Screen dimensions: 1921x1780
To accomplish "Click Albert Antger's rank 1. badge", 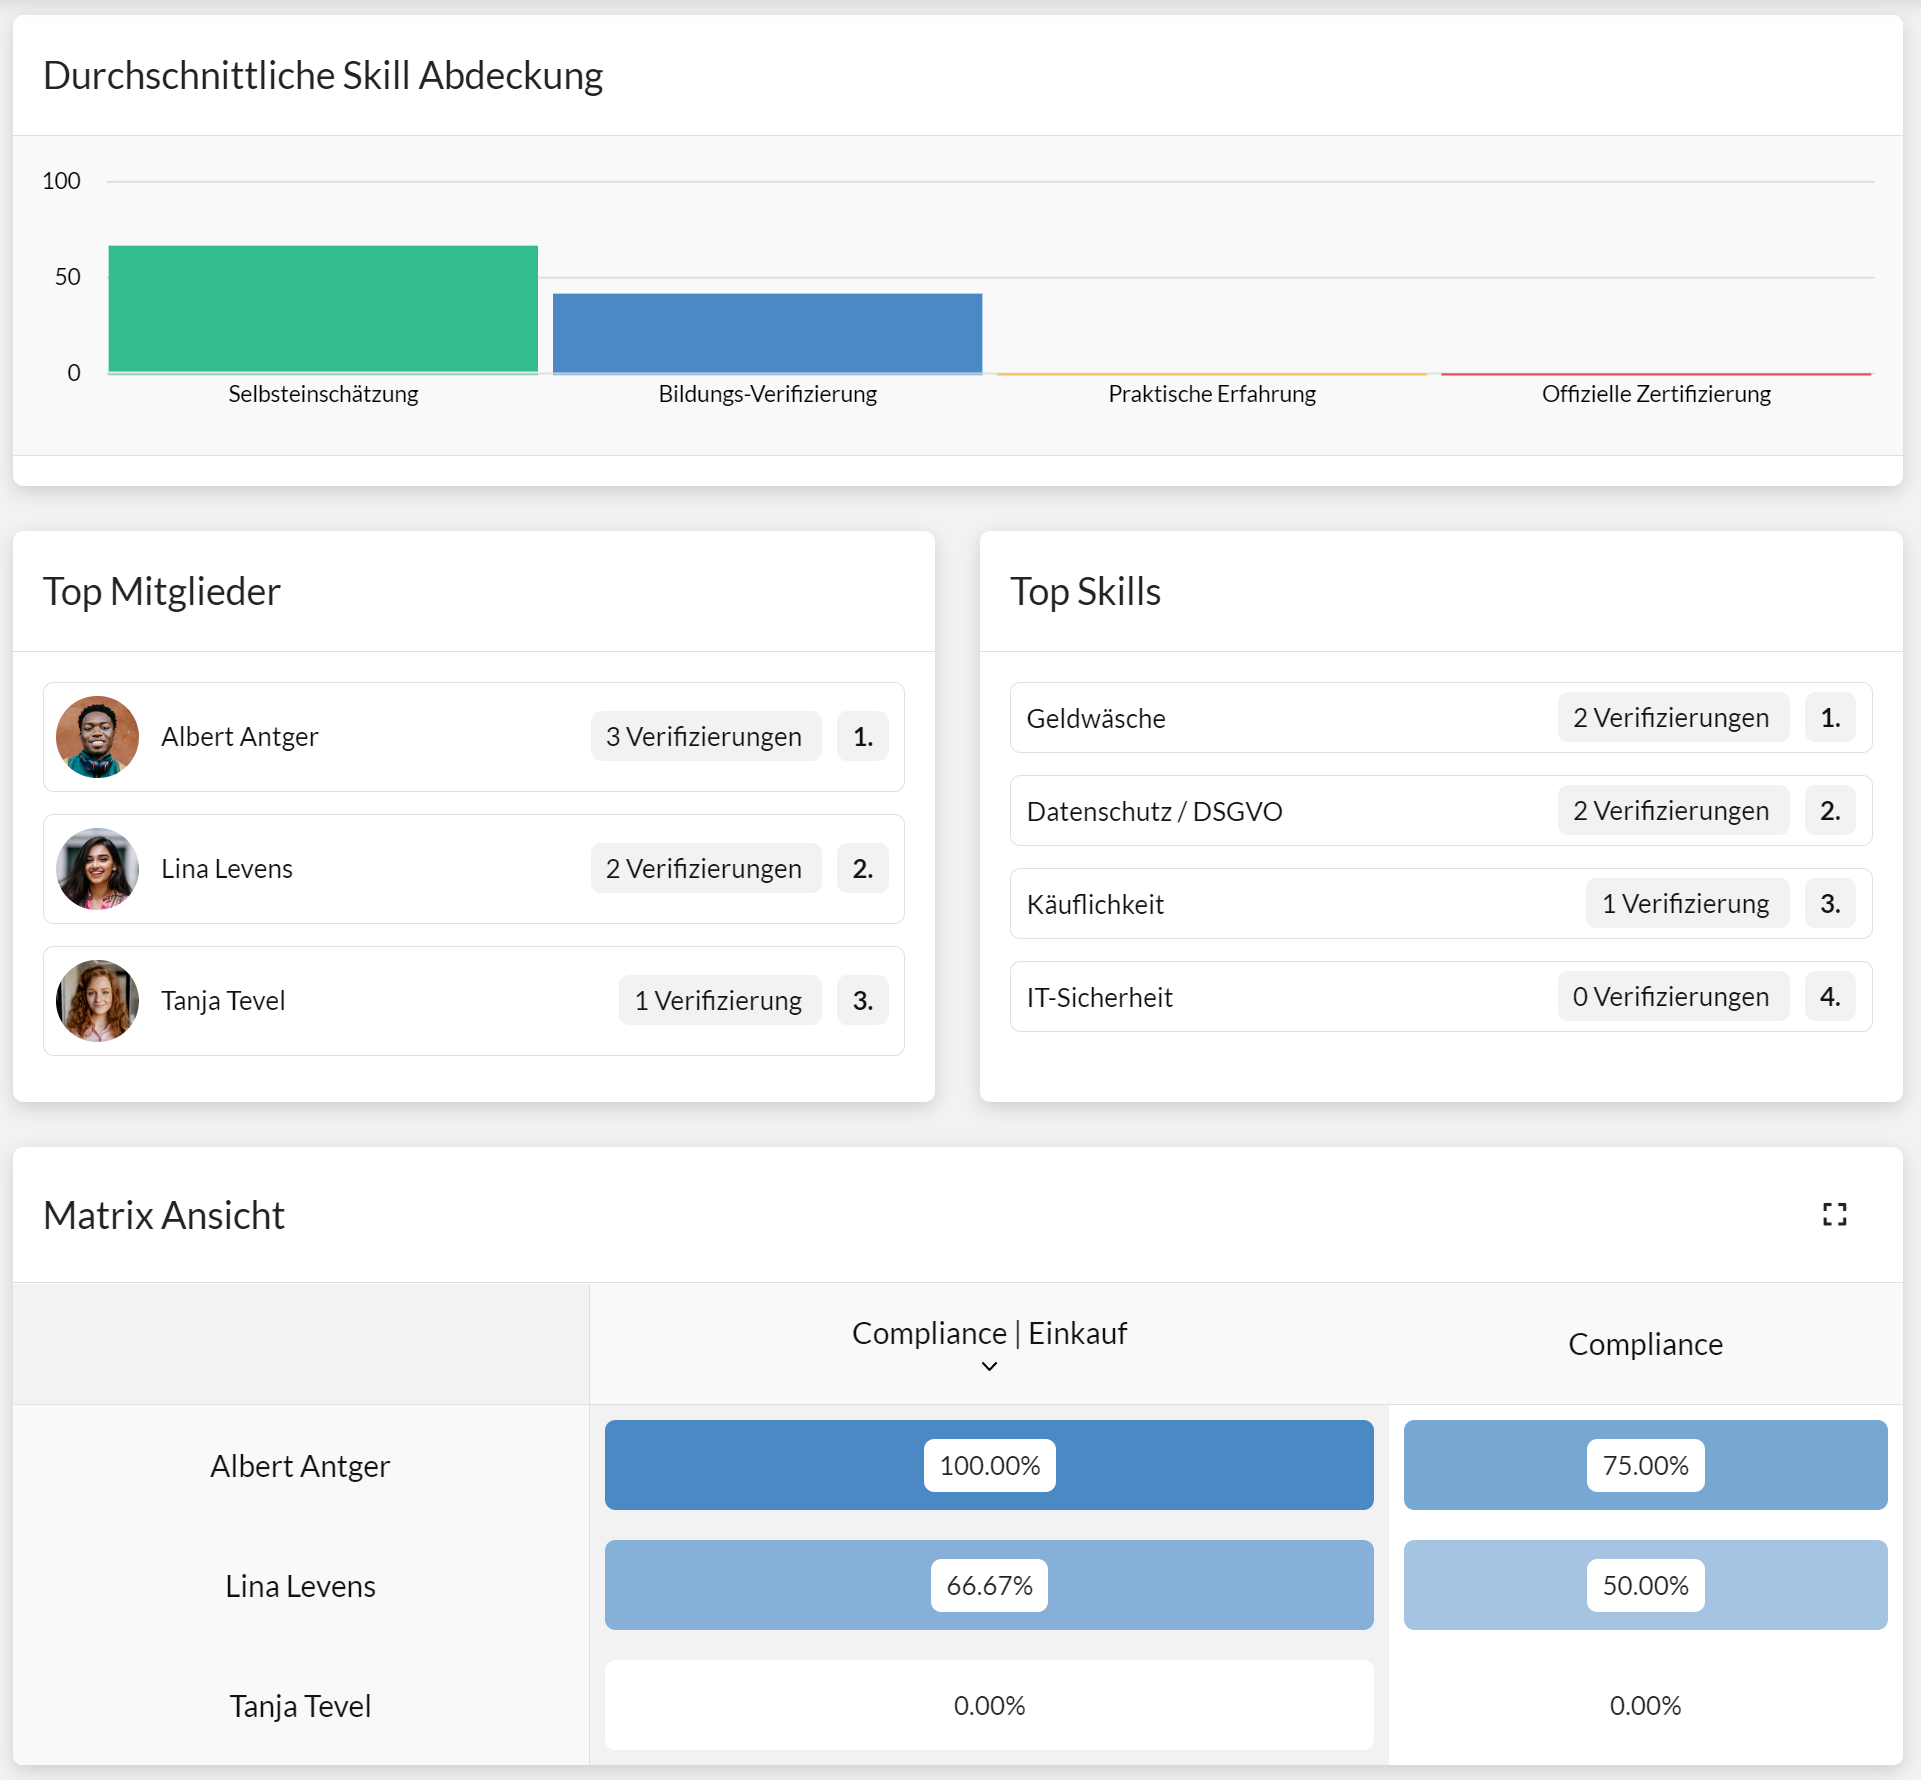I will pyautogui.click(x=862, y=737).
